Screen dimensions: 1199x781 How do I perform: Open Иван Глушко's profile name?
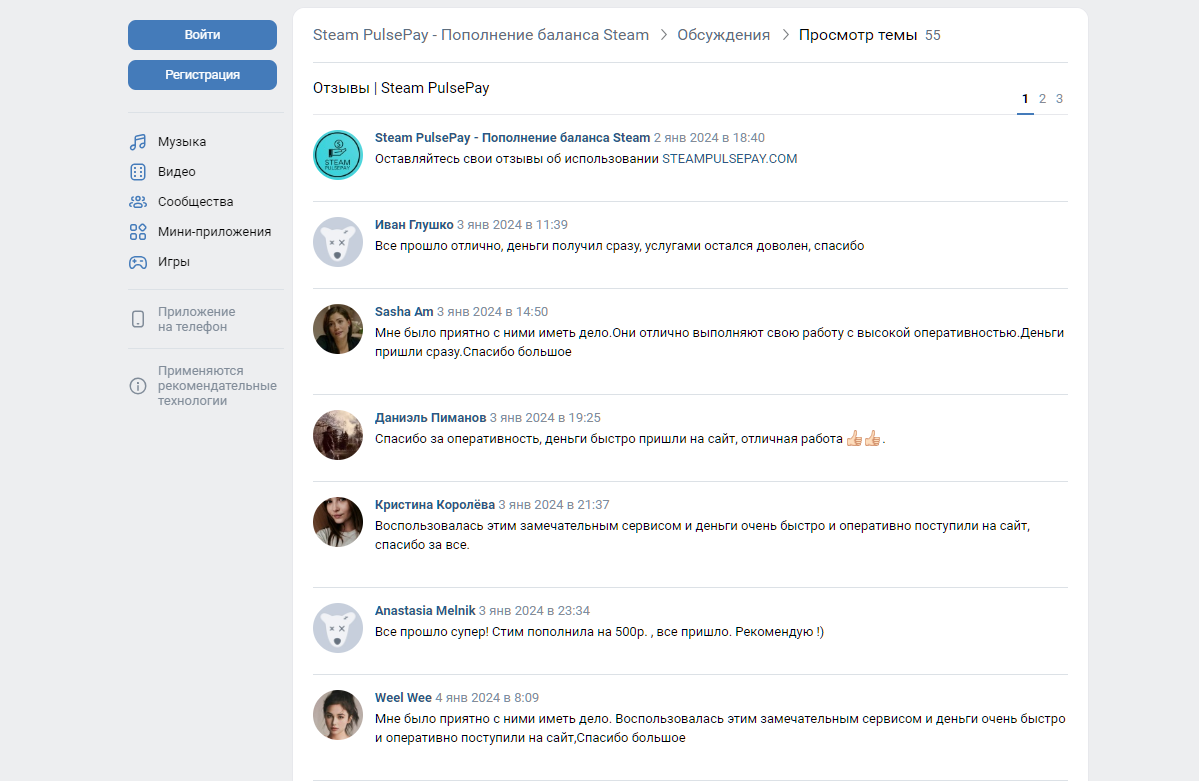[414, 224]
